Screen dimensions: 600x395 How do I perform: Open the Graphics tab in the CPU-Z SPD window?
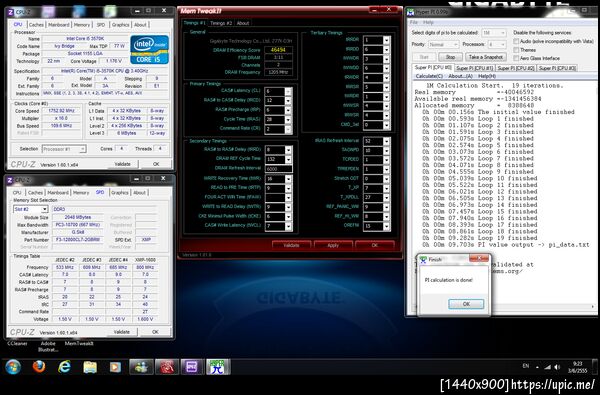(120, 193)
